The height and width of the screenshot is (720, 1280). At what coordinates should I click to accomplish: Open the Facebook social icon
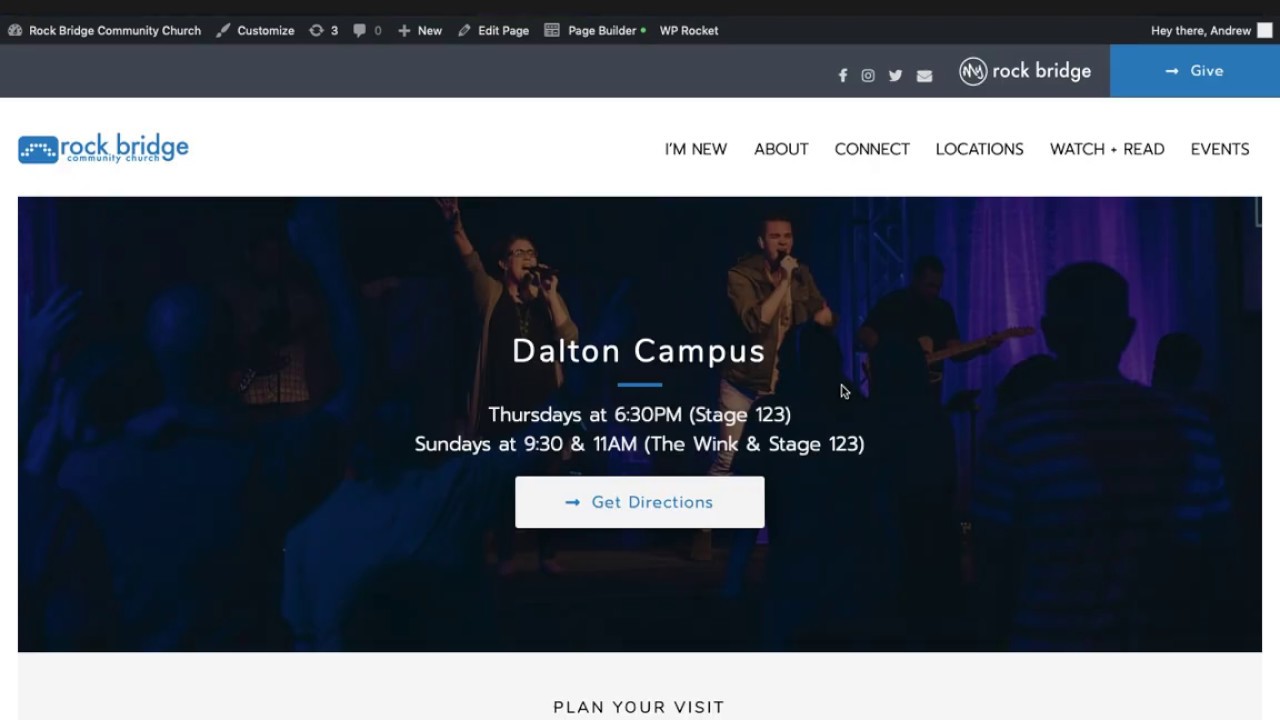pos(843,76)
